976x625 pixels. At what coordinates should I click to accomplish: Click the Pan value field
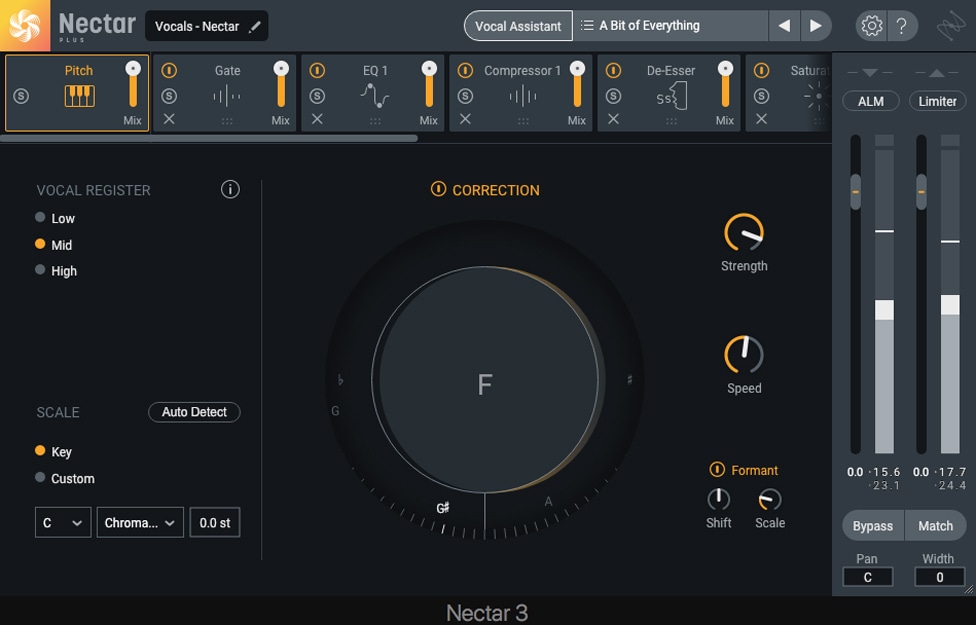pyautogui.click(x=868, y=577)
